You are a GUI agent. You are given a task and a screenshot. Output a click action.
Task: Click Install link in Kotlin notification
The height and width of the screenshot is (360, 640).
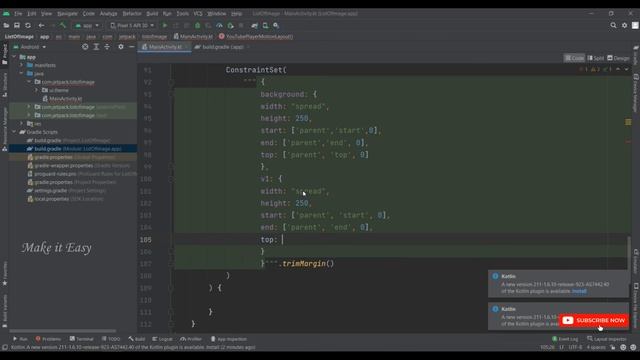point(579,291)
